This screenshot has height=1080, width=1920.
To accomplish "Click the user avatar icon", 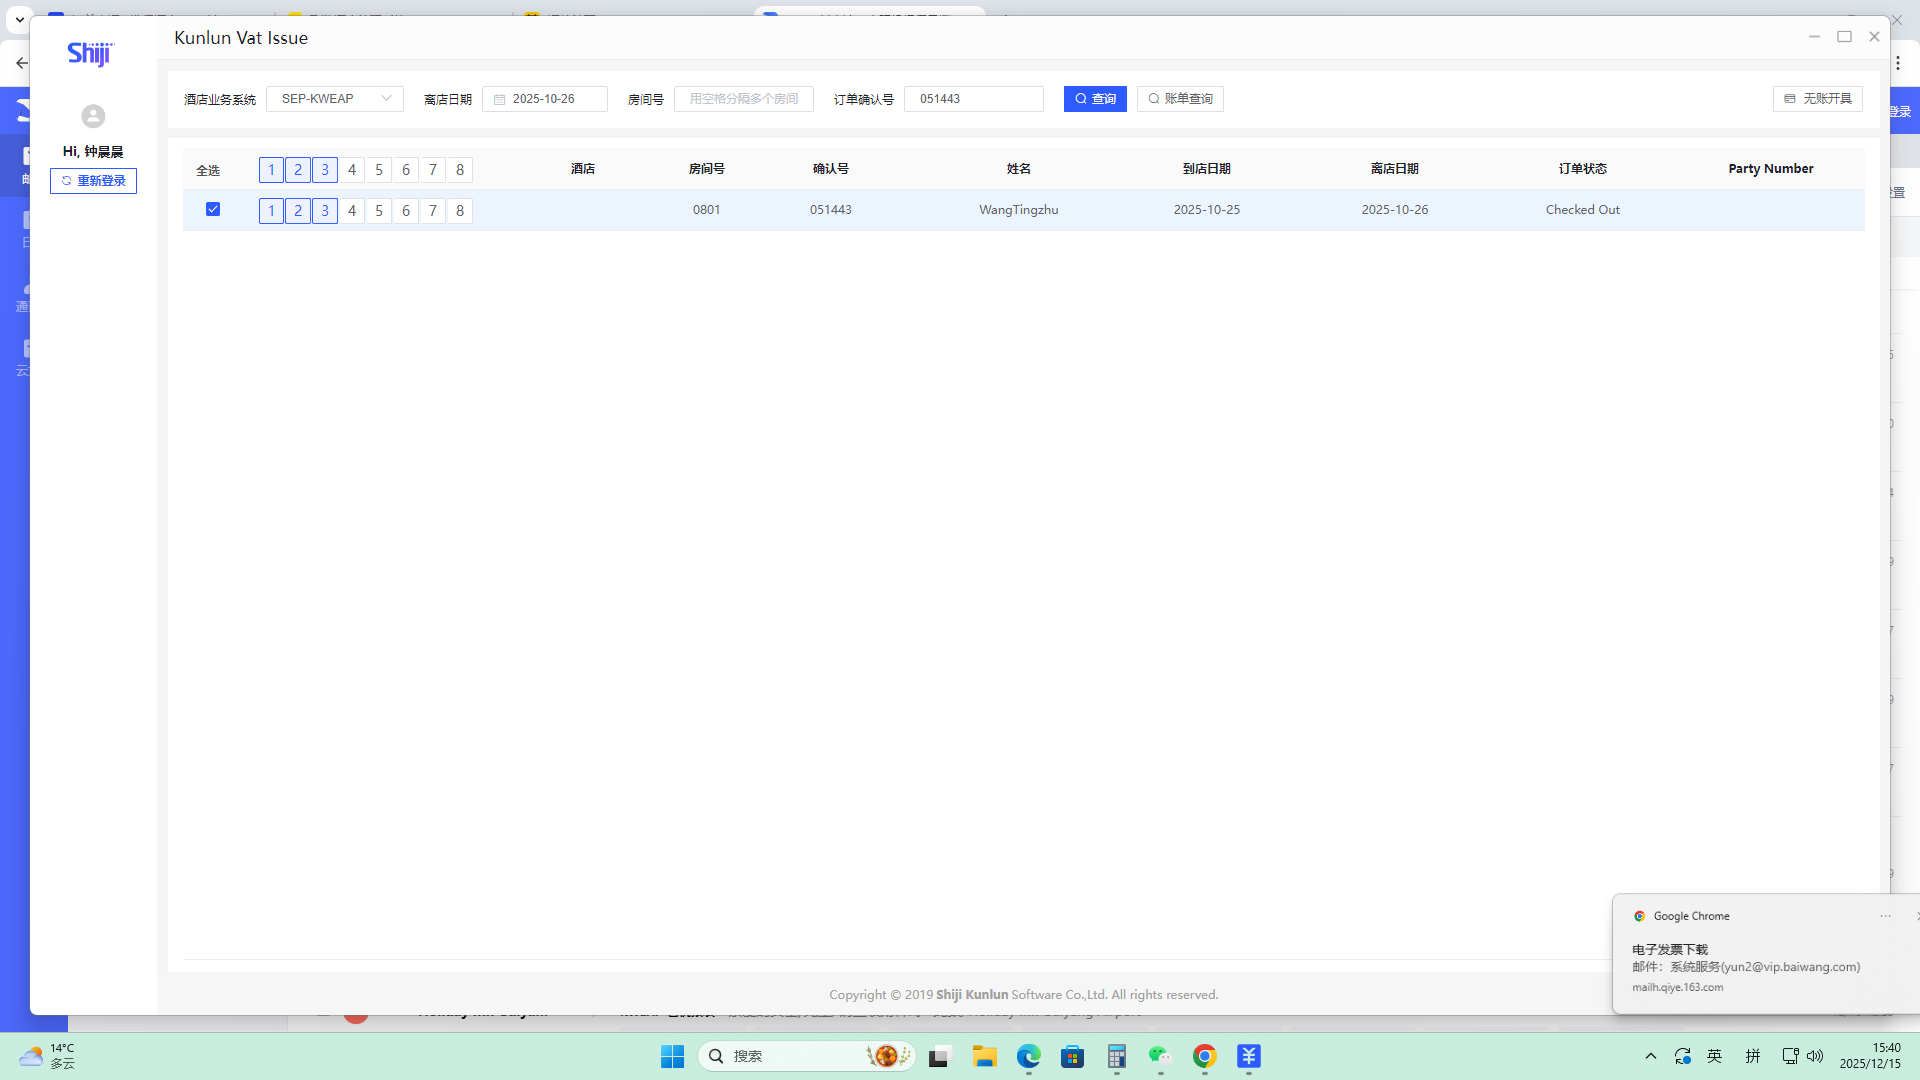I will tap(93, 116).
